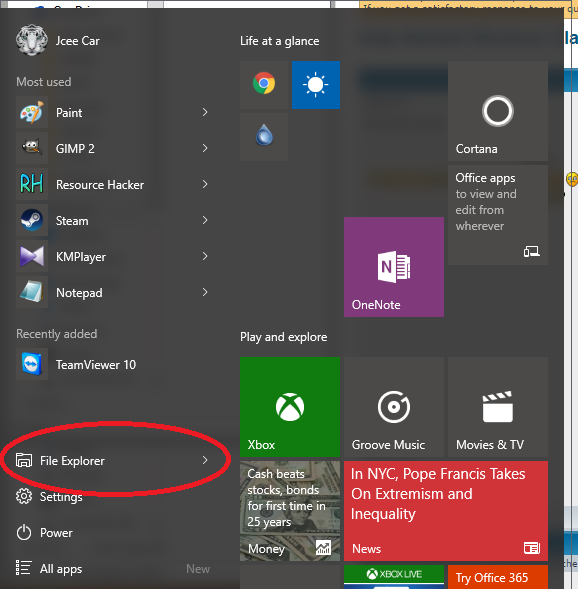Image resolution: width=578 pixels, height=589 pixels.
Task: Click the File Explorer folder icon
Action: click(x=24, y=460)
